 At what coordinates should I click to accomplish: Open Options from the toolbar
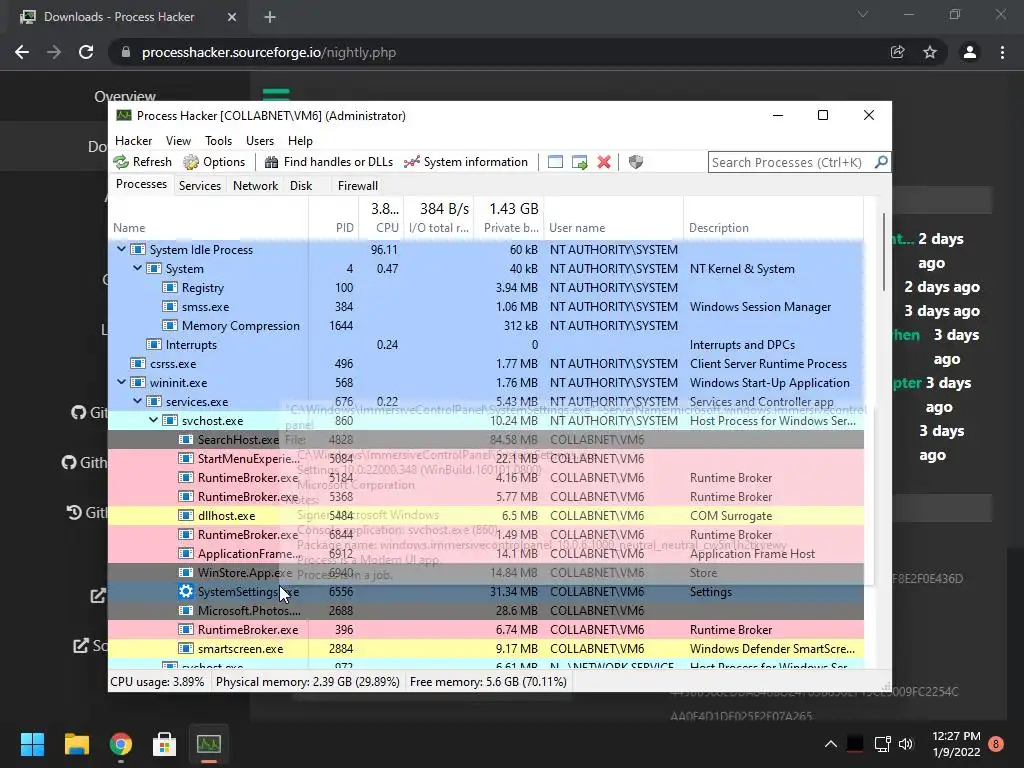coord(214,162)
